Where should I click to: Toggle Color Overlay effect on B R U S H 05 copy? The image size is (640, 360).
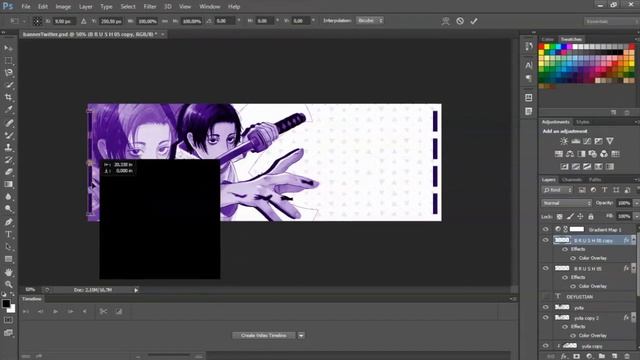pyautogui.click(x=573, y=258)
